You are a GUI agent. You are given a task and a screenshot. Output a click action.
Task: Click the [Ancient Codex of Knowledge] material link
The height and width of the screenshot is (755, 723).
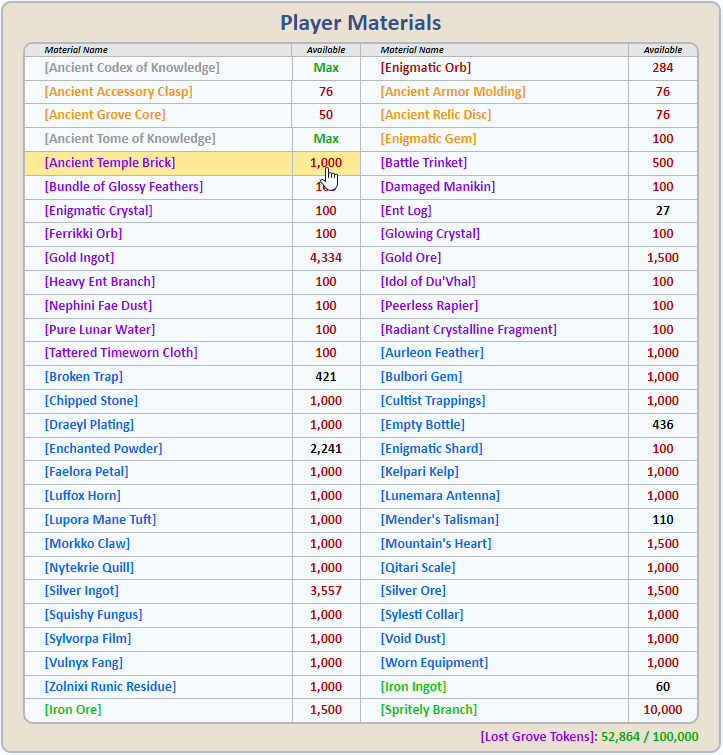click(x=132, y=68)
